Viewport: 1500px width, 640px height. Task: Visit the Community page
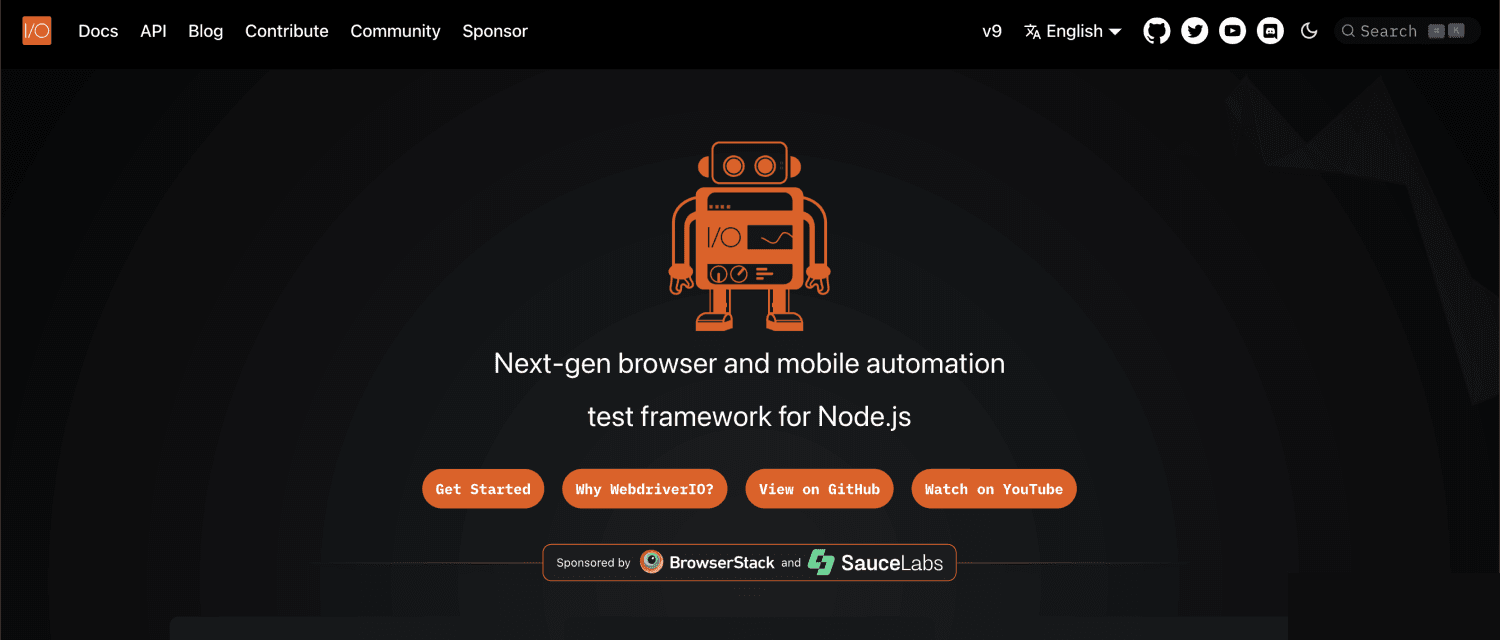395,31
